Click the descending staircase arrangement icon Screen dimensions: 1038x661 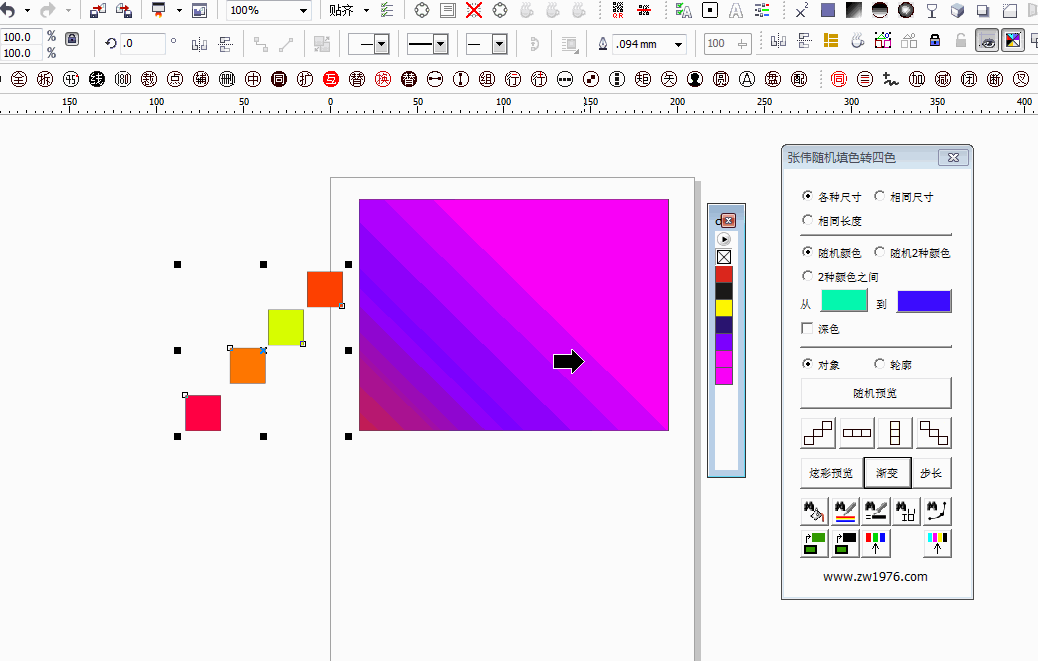point(934,433)
